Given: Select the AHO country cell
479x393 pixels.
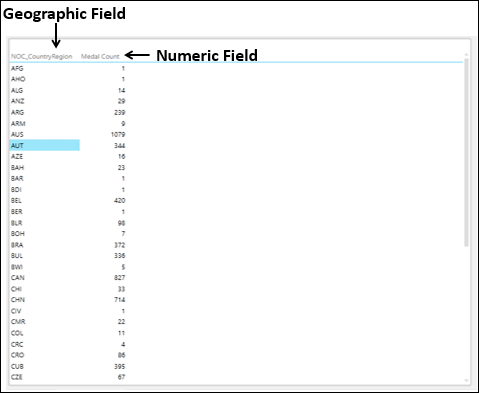Looking at the screenshot, I should point(18,79).
